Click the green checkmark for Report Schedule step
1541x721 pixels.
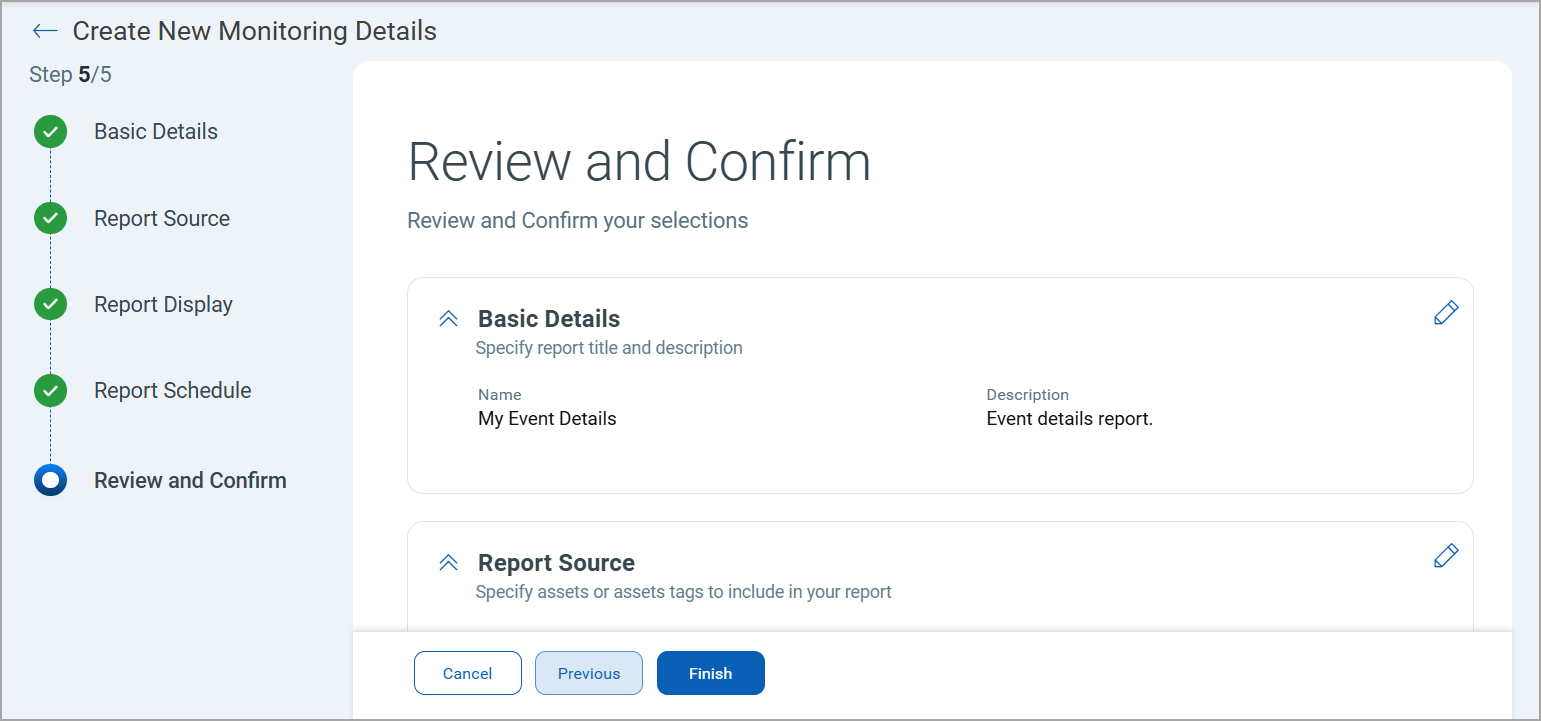[50, 391]
